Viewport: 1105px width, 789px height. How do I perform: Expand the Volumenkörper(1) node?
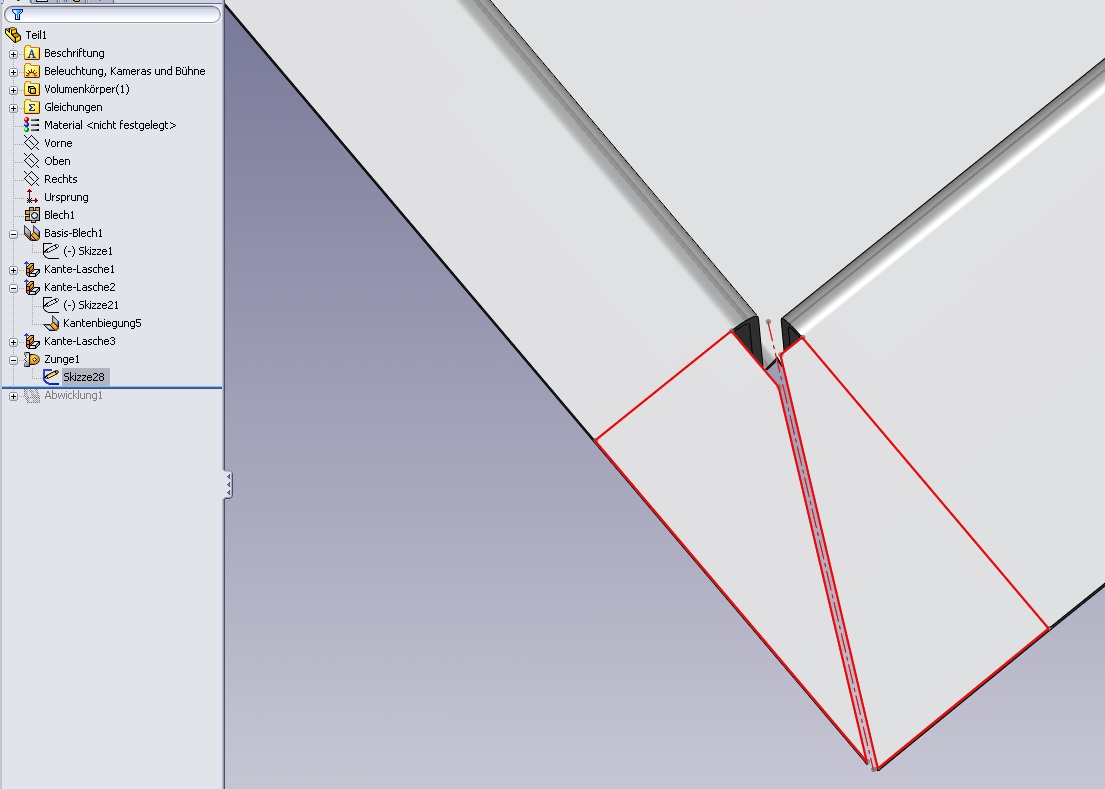click(13, 89)
